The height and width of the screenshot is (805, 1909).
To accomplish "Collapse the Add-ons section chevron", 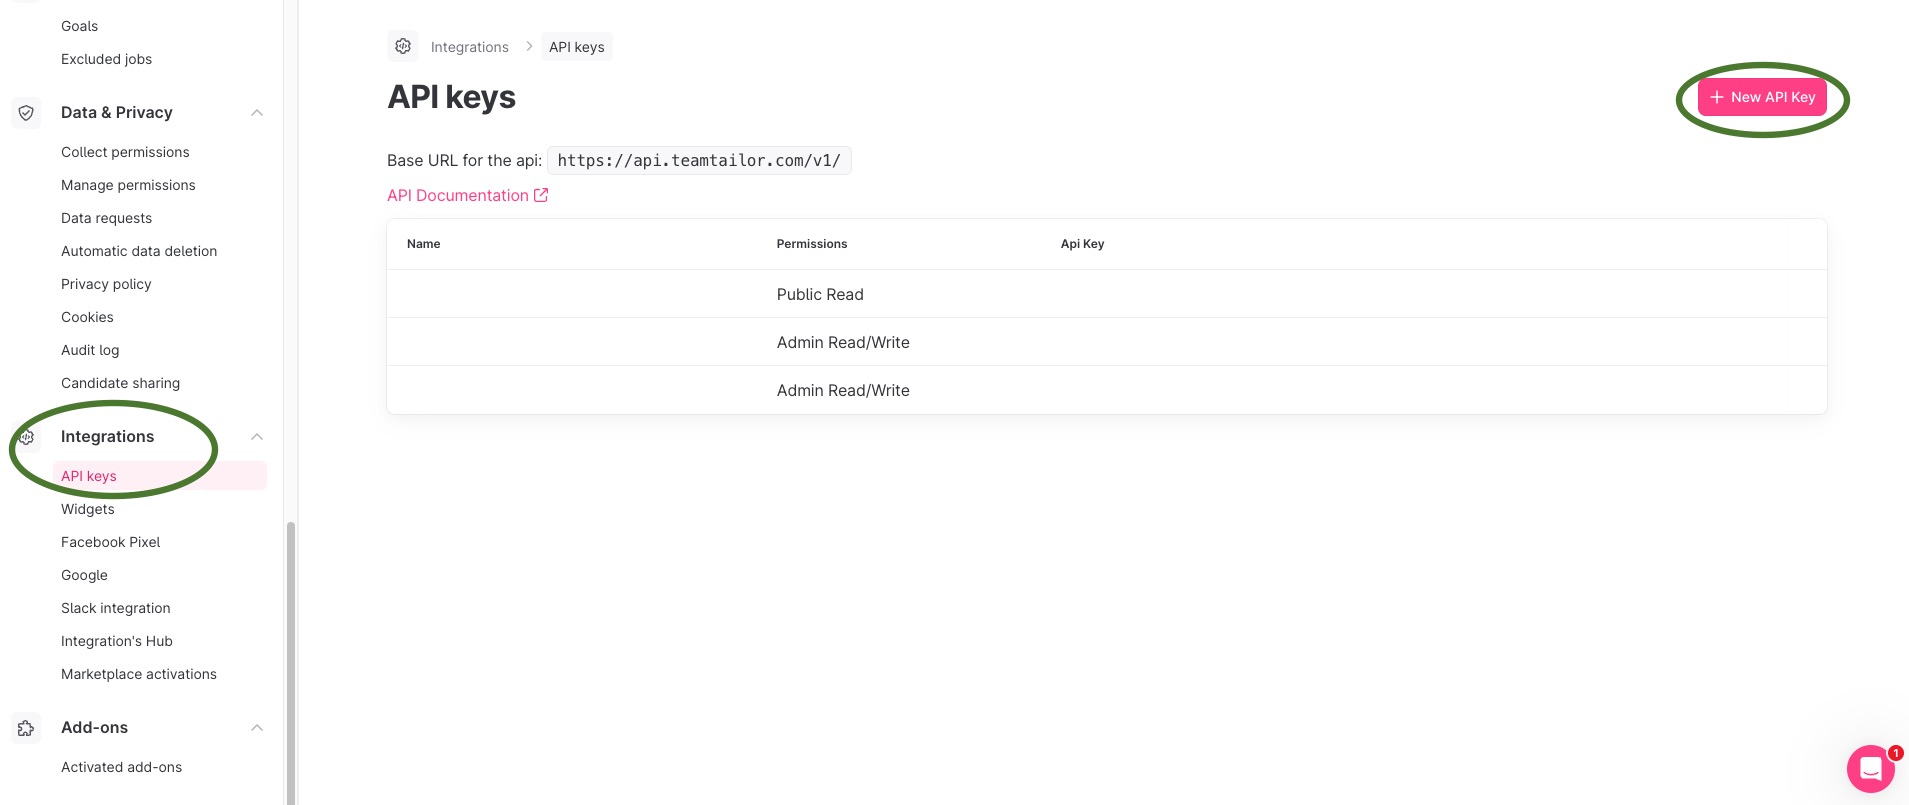I will 257,728.
